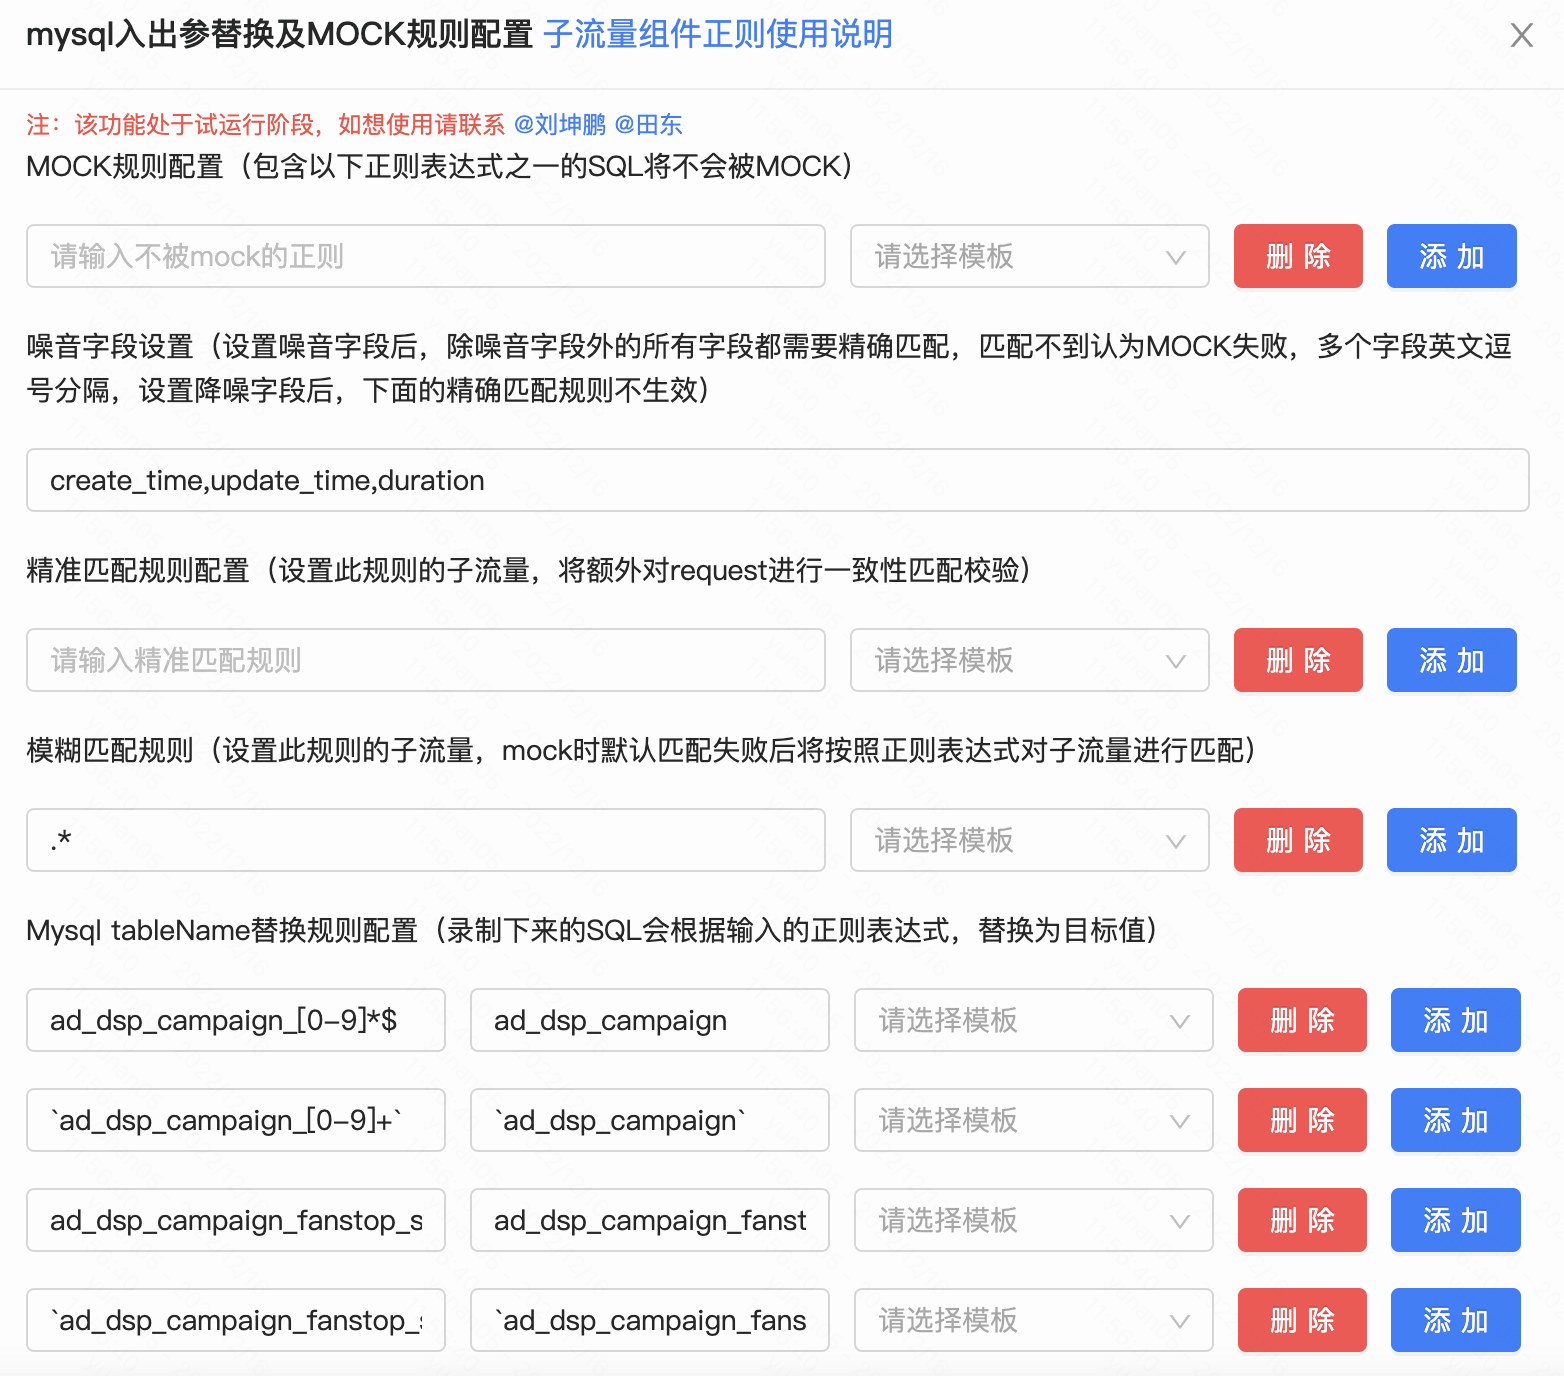Close the mysql MOCK rules dialog

(x=1521, y=35)
